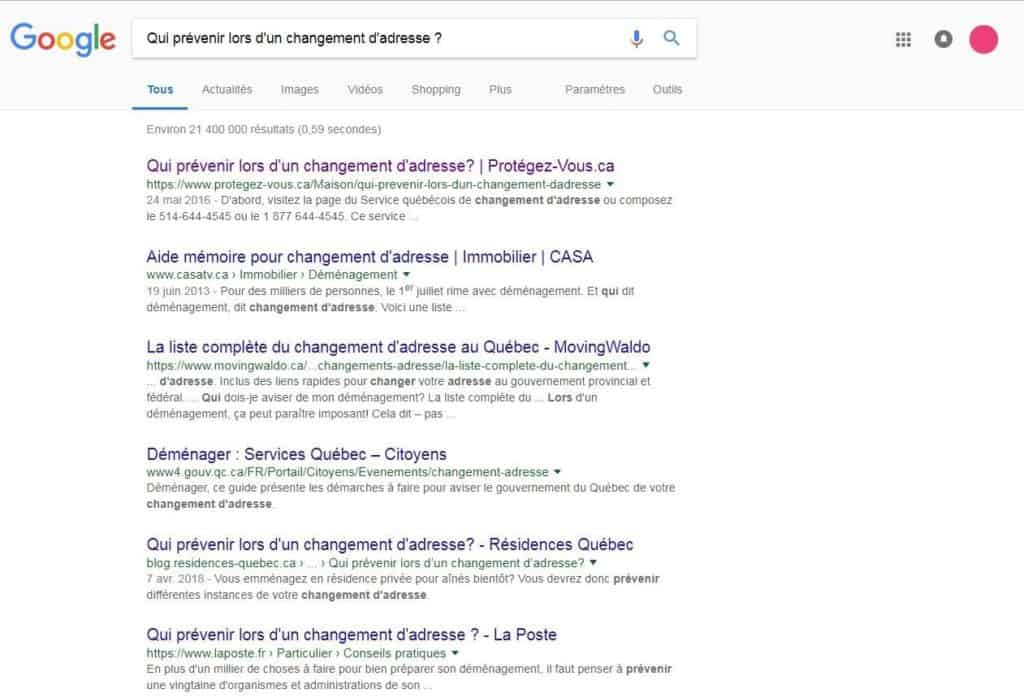
Task: Click the www.casatv.ca breadcrumb URL
Action: (272, 275)
